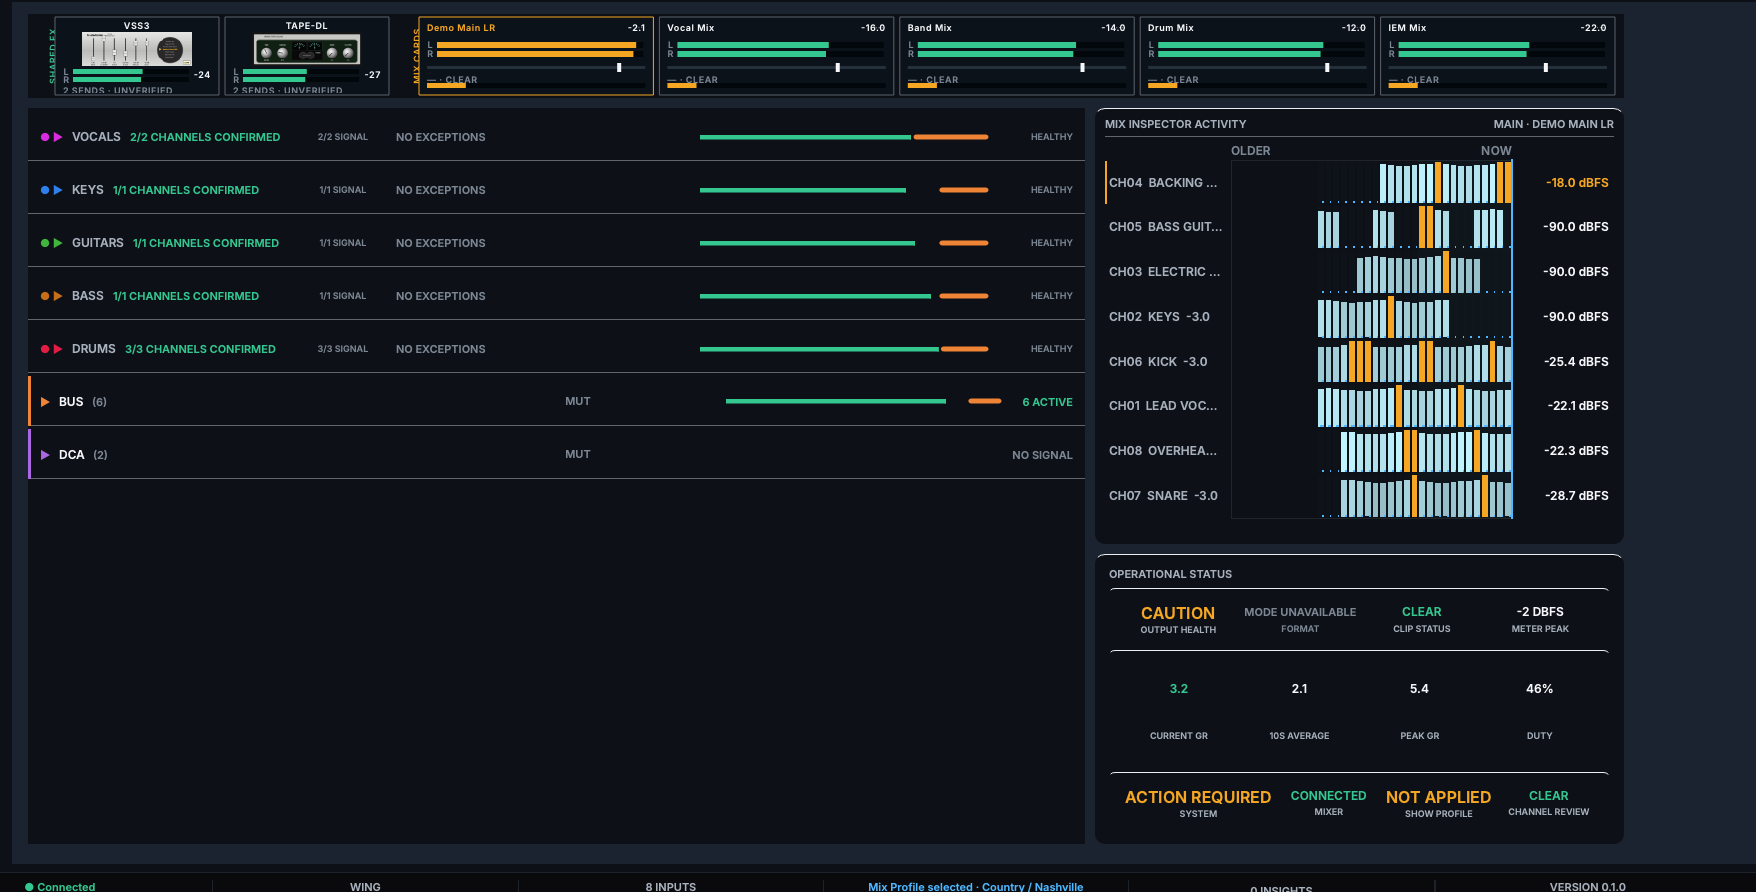Click the red dot beside DRUMS
Screen dimensions: 1756x892
pos(45,349)
